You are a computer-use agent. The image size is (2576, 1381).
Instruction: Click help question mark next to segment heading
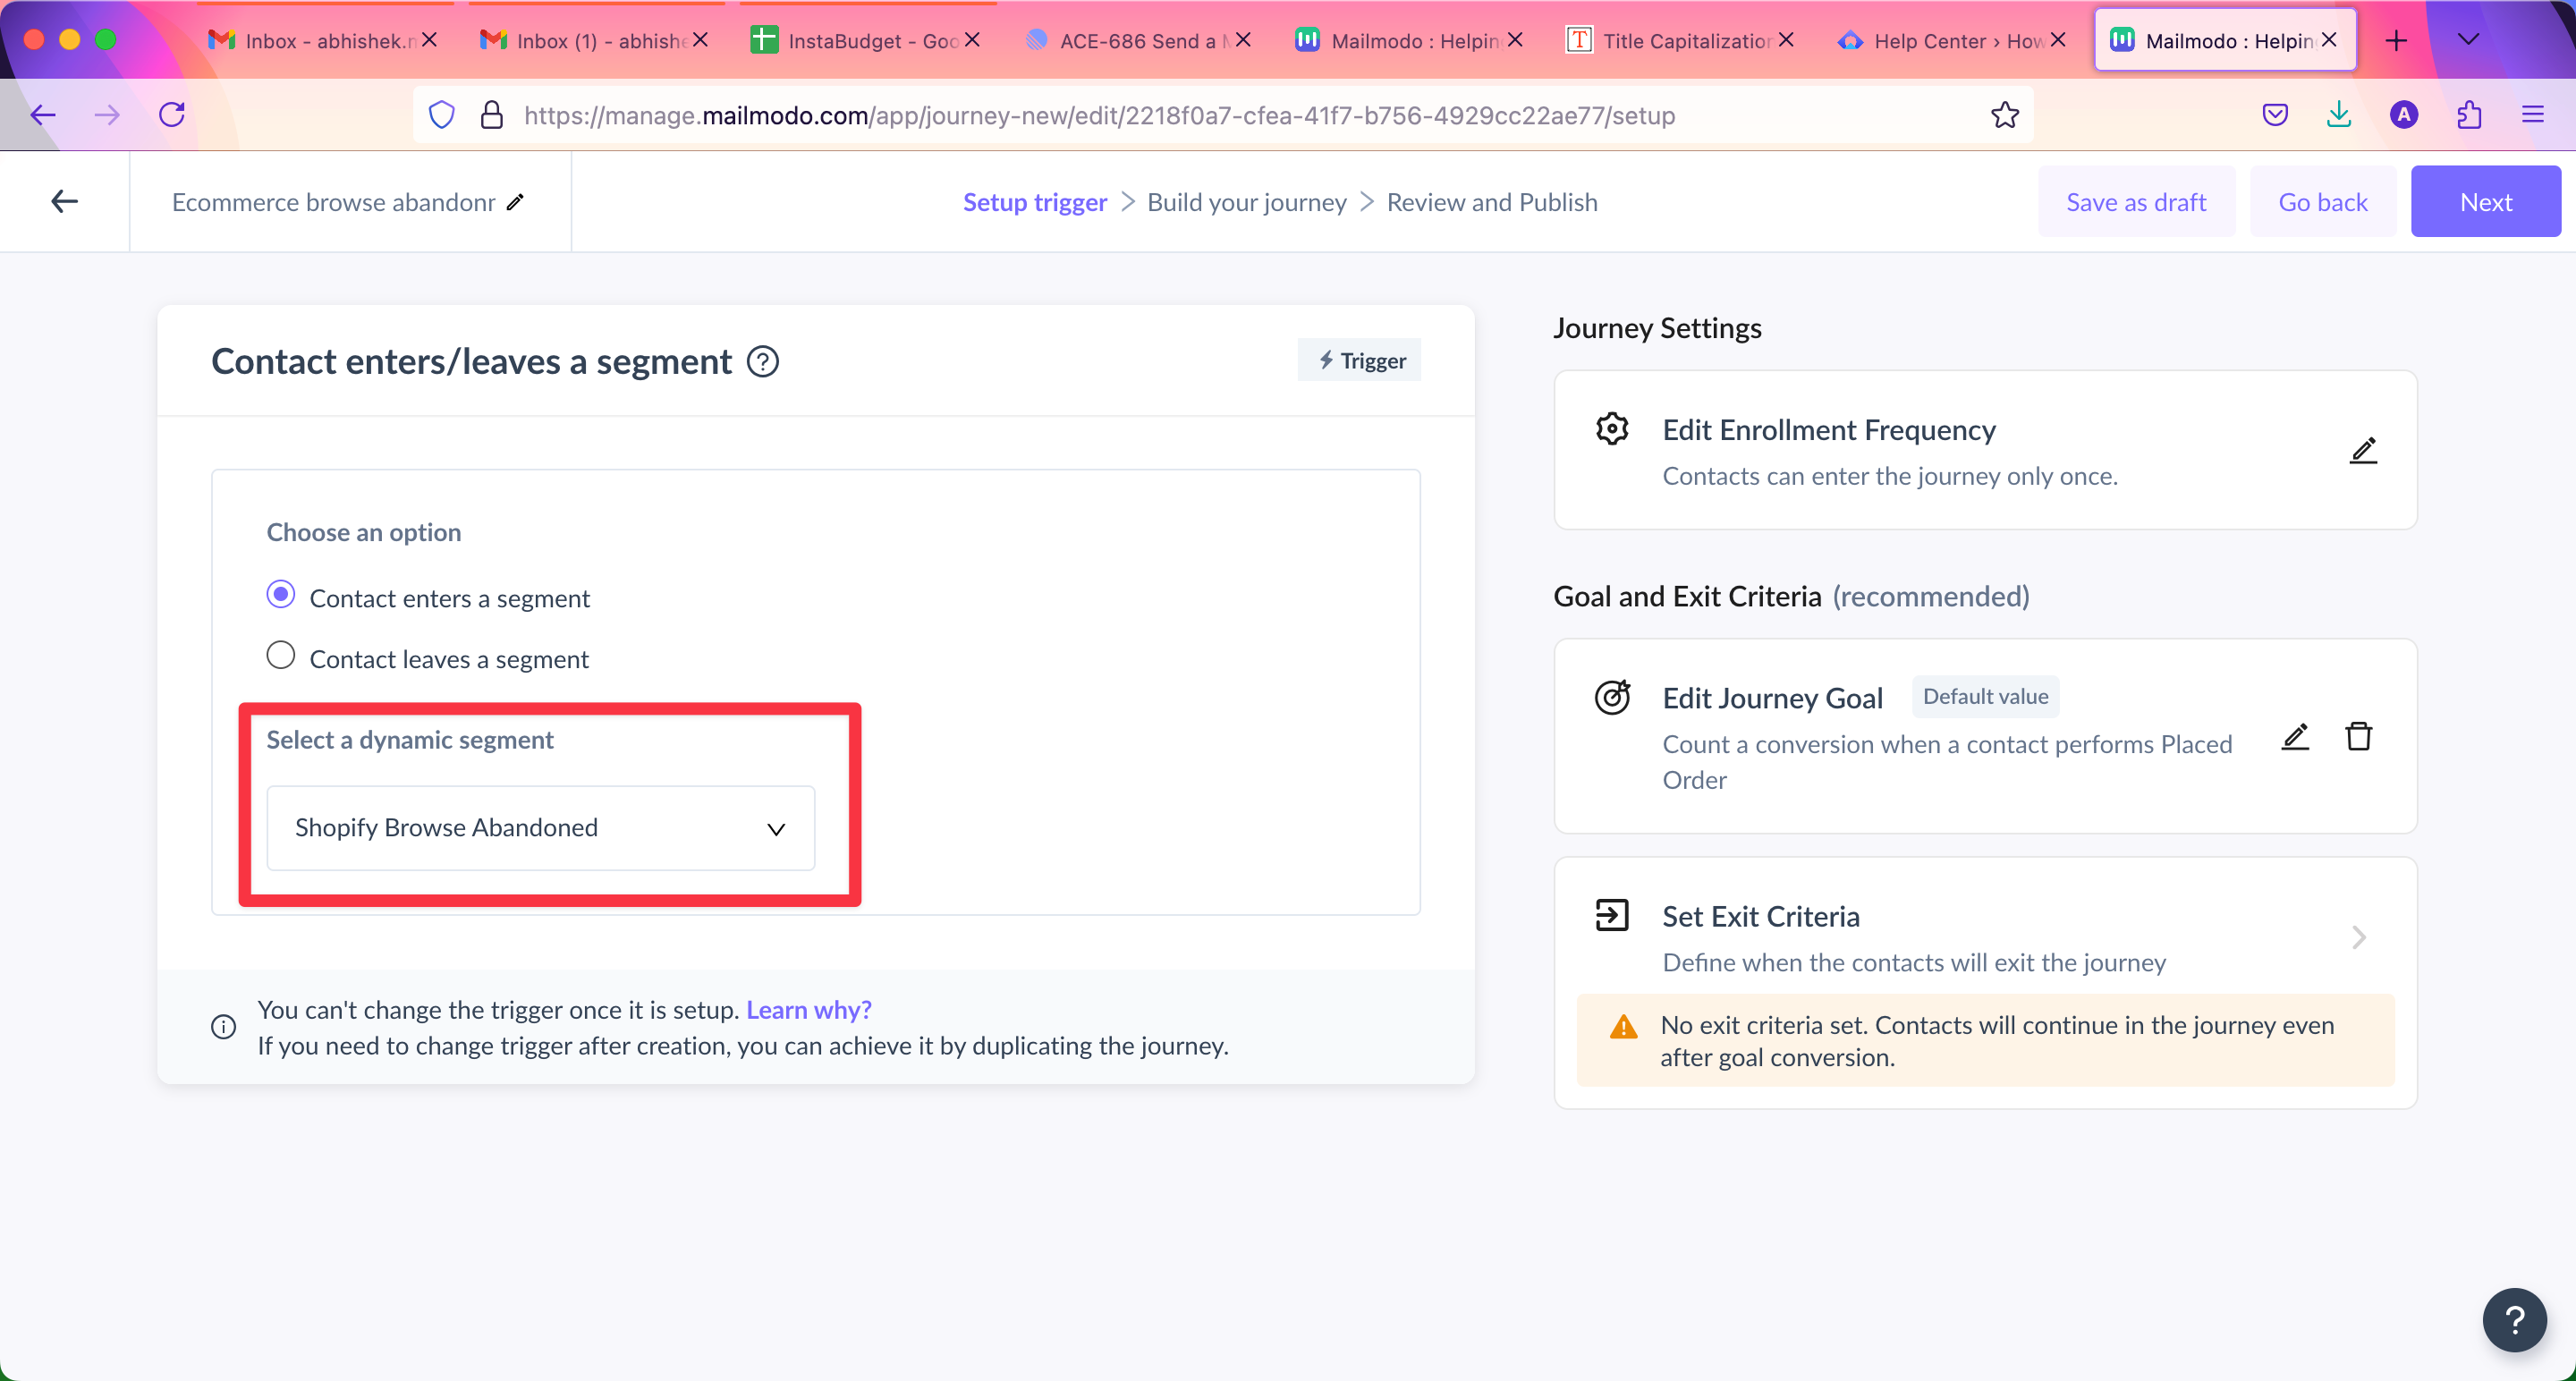[763, 362]
